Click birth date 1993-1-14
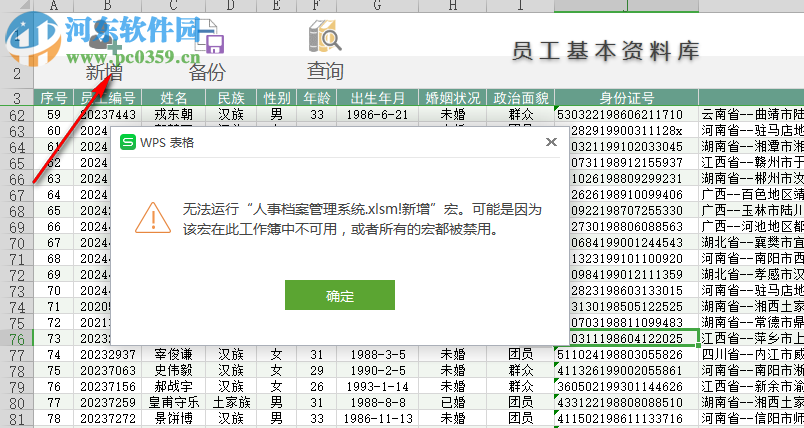The image size is (804, 428). pos(378,386)
